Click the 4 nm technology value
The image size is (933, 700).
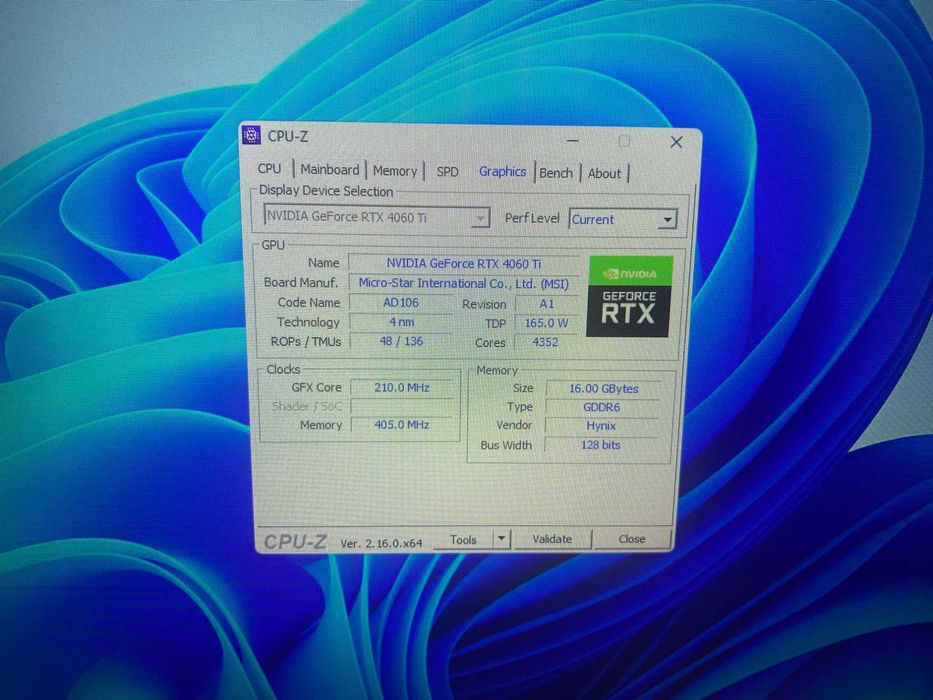click(401, 322)
